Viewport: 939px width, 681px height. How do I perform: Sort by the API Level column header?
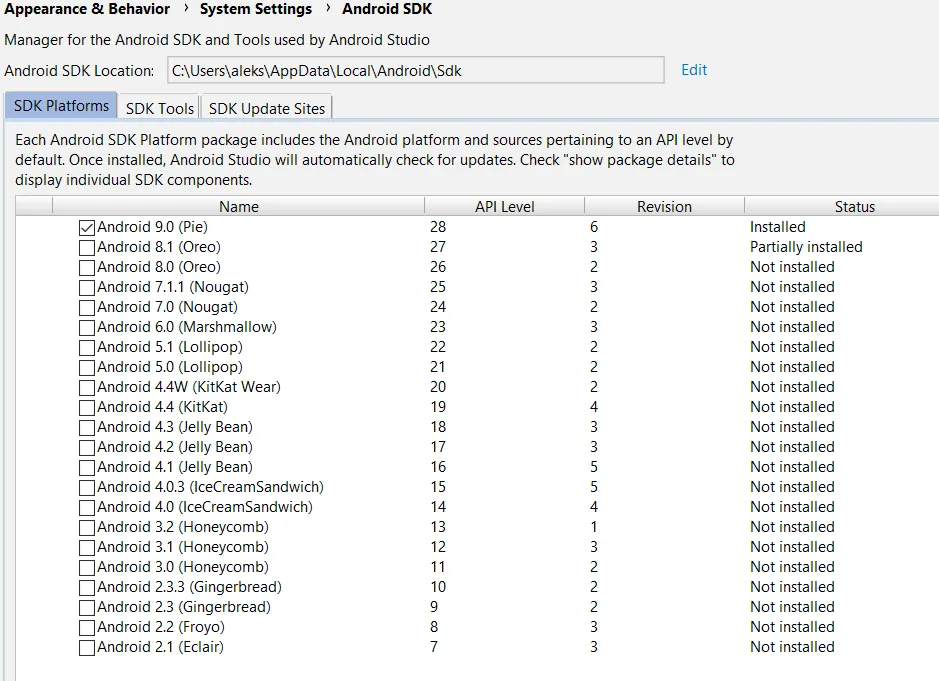pyautogui.click(x=504, y=207)
